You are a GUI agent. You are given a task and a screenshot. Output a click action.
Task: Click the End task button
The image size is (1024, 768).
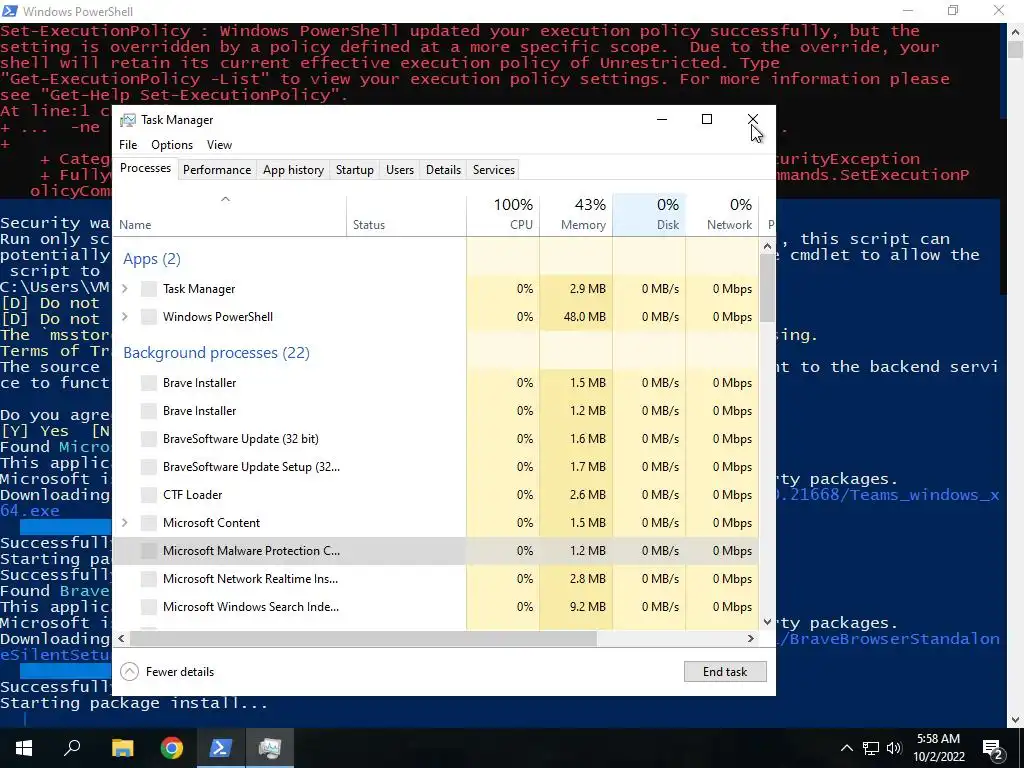point(725,672)
